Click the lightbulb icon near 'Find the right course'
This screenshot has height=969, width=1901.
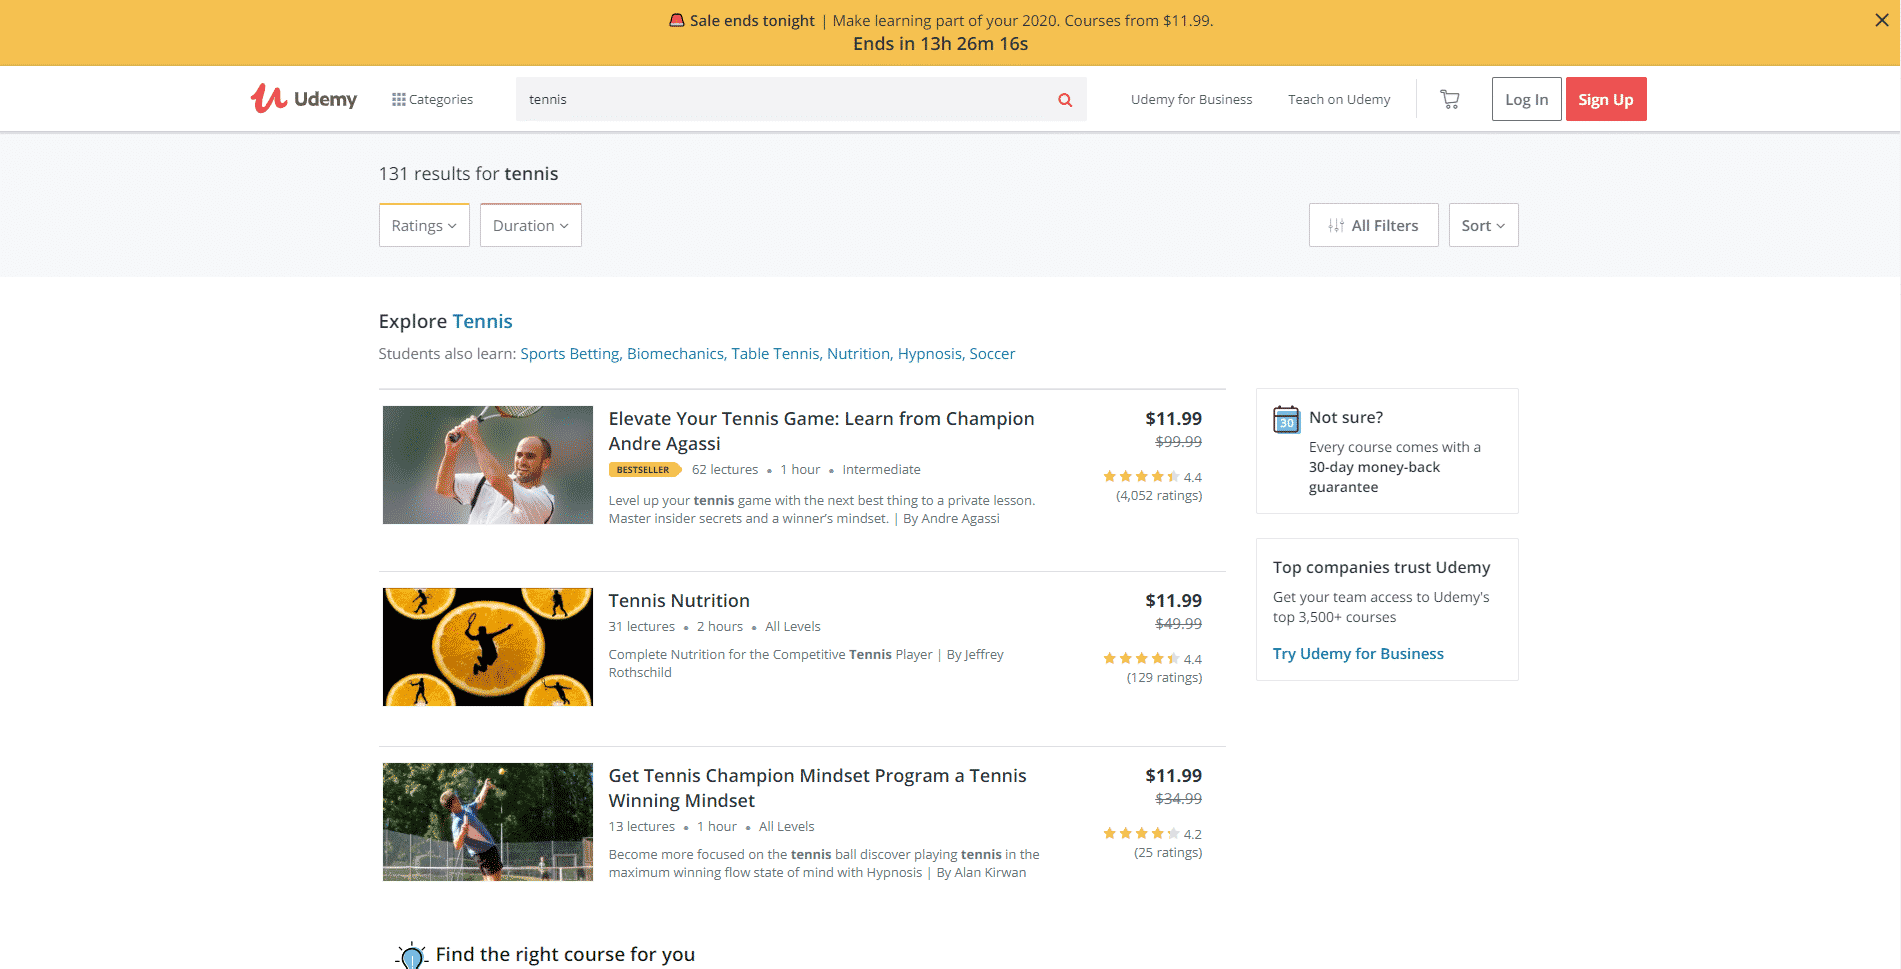(x=410, y=954)
